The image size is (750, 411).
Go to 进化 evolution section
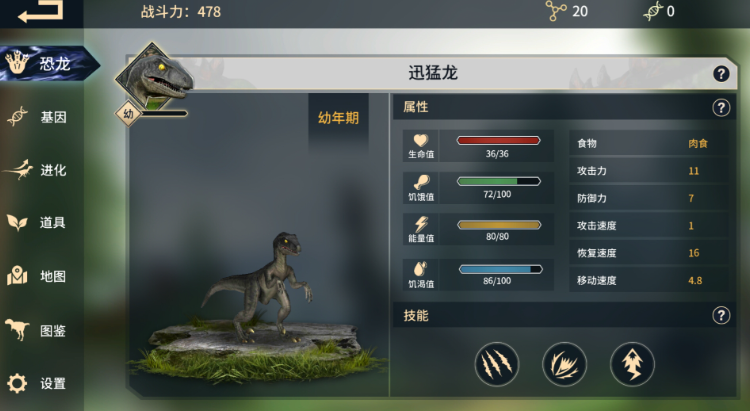click(x=37, y=170)
